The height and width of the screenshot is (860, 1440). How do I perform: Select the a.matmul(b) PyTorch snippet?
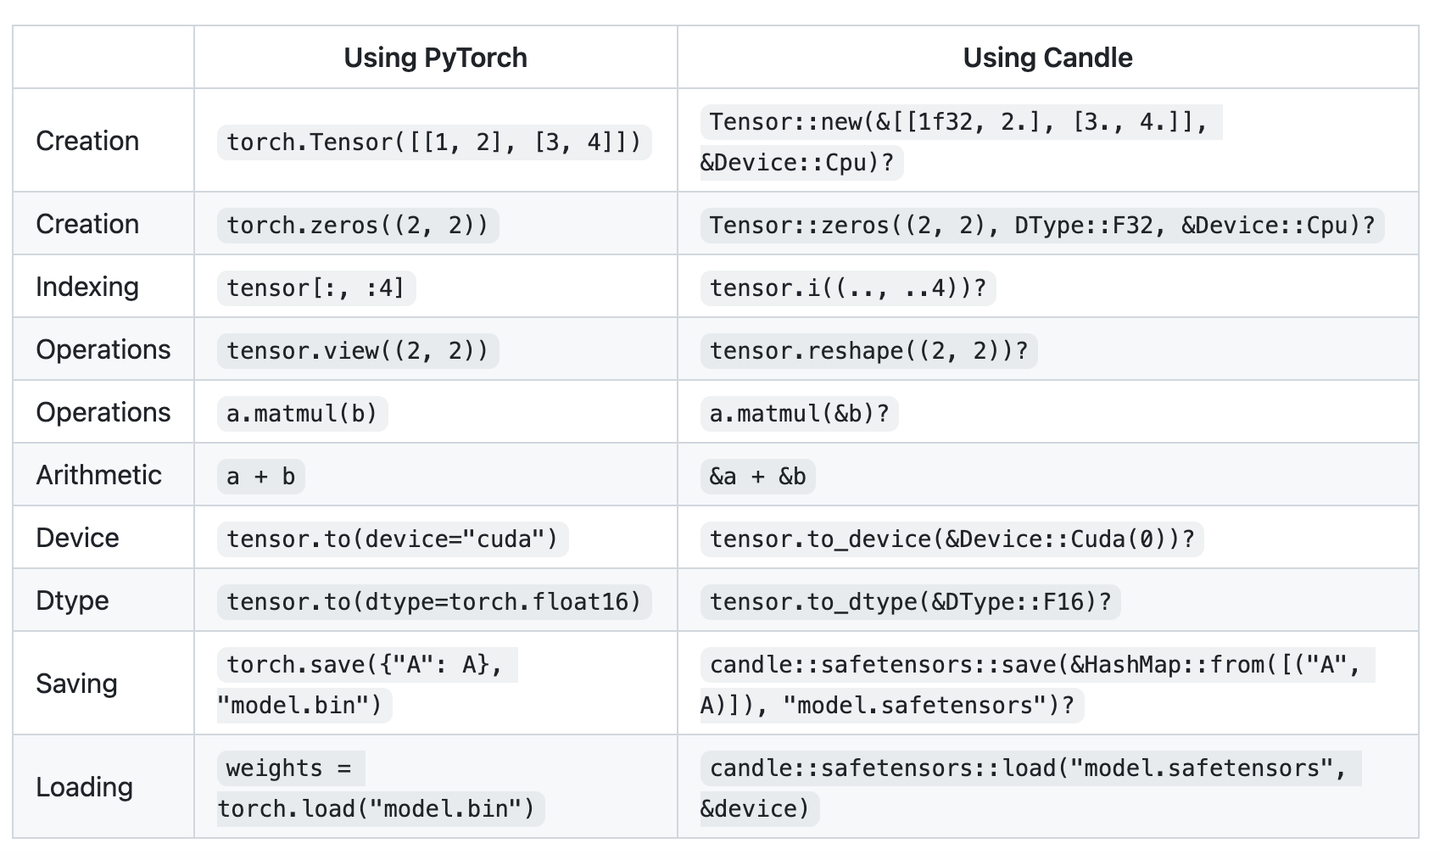click(301, 413)
